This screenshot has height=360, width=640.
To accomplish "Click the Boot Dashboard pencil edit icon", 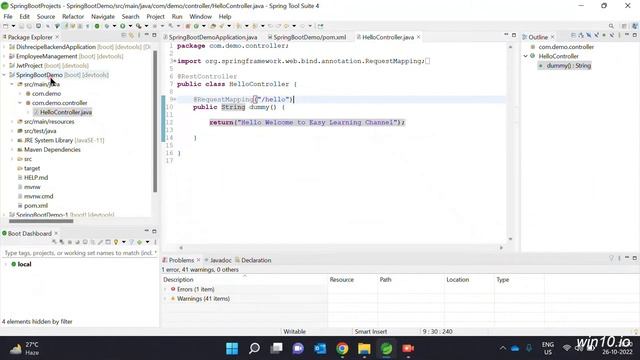I will coord(100,242).
